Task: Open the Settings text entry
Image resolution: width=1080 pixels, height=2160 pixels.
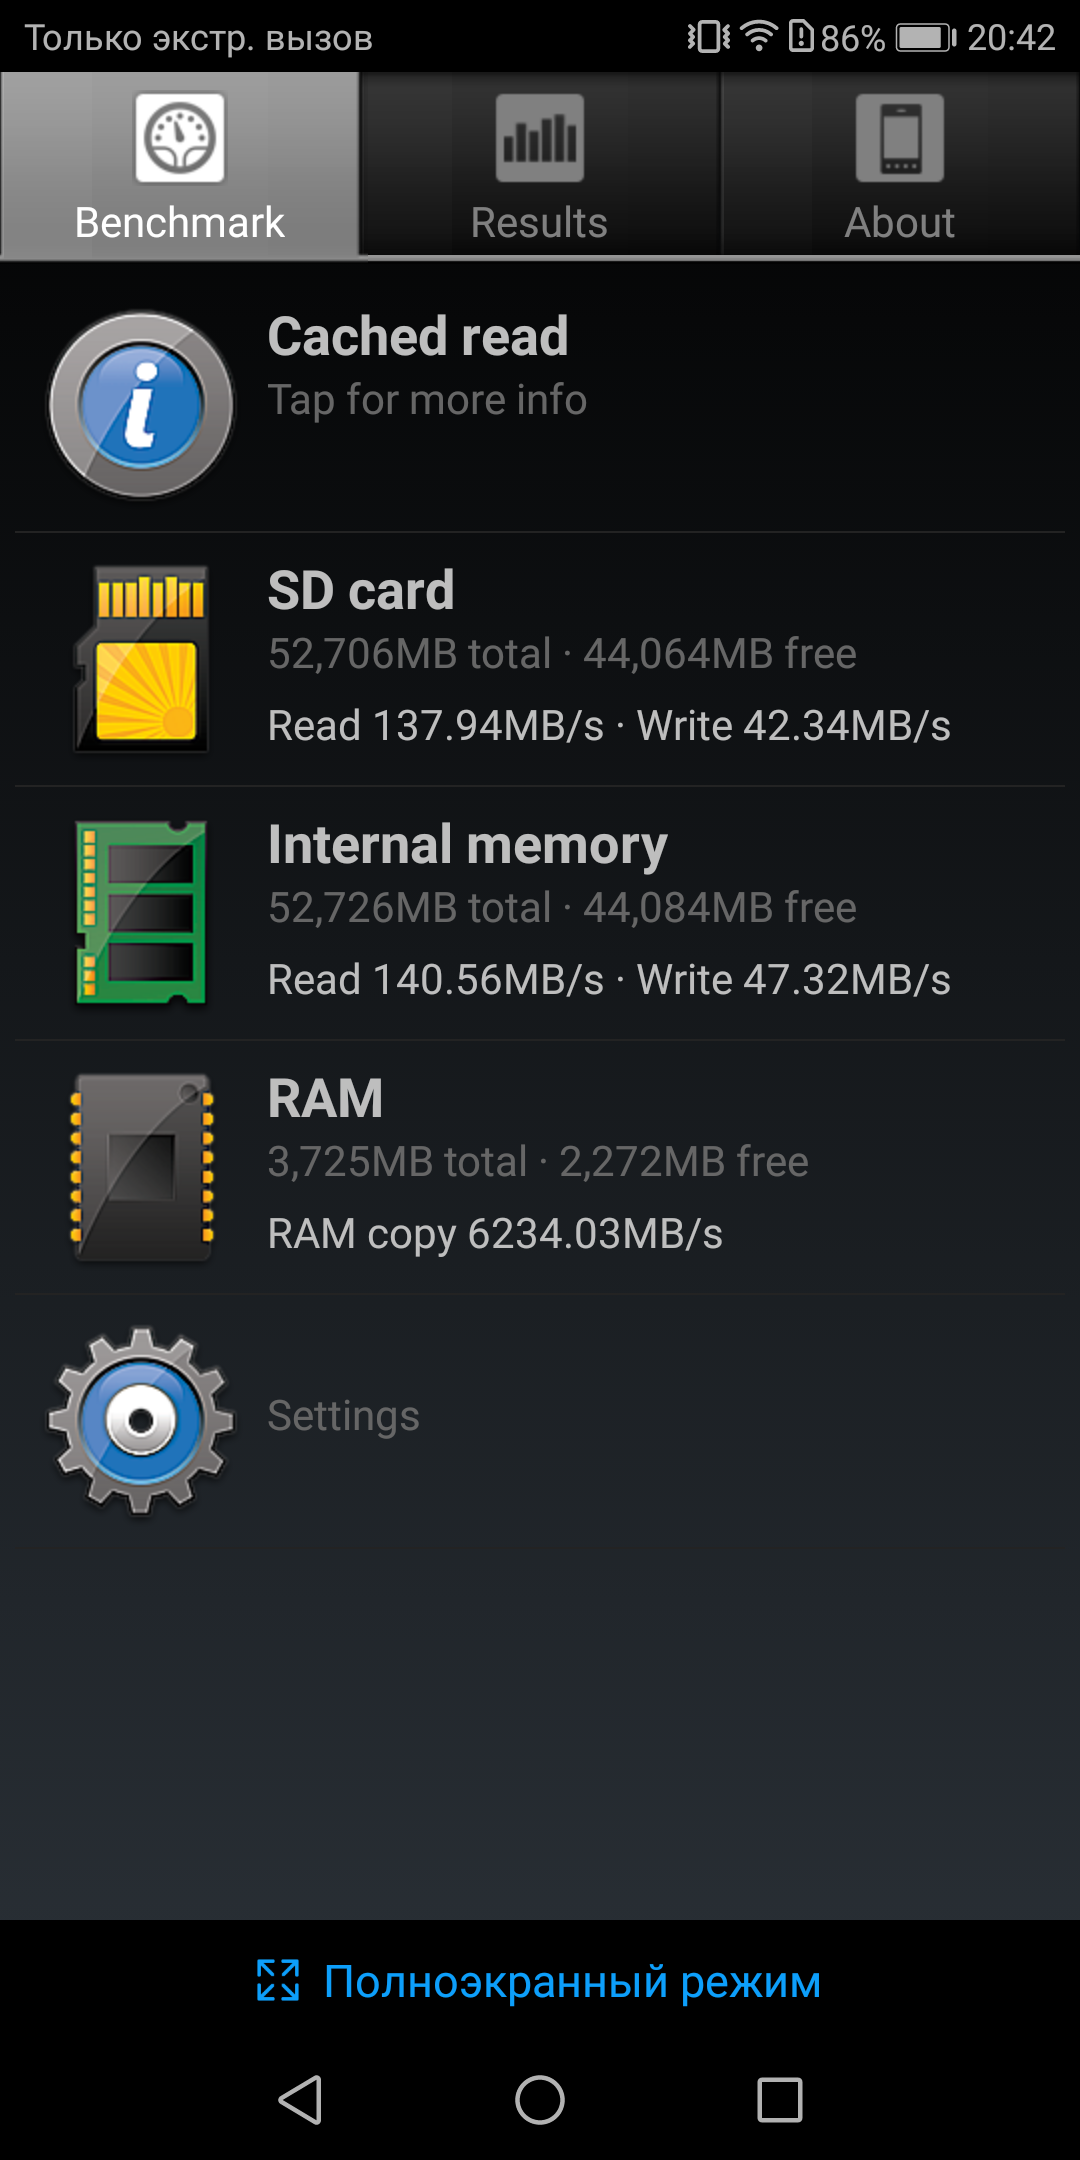Action: coord(343,1416)
